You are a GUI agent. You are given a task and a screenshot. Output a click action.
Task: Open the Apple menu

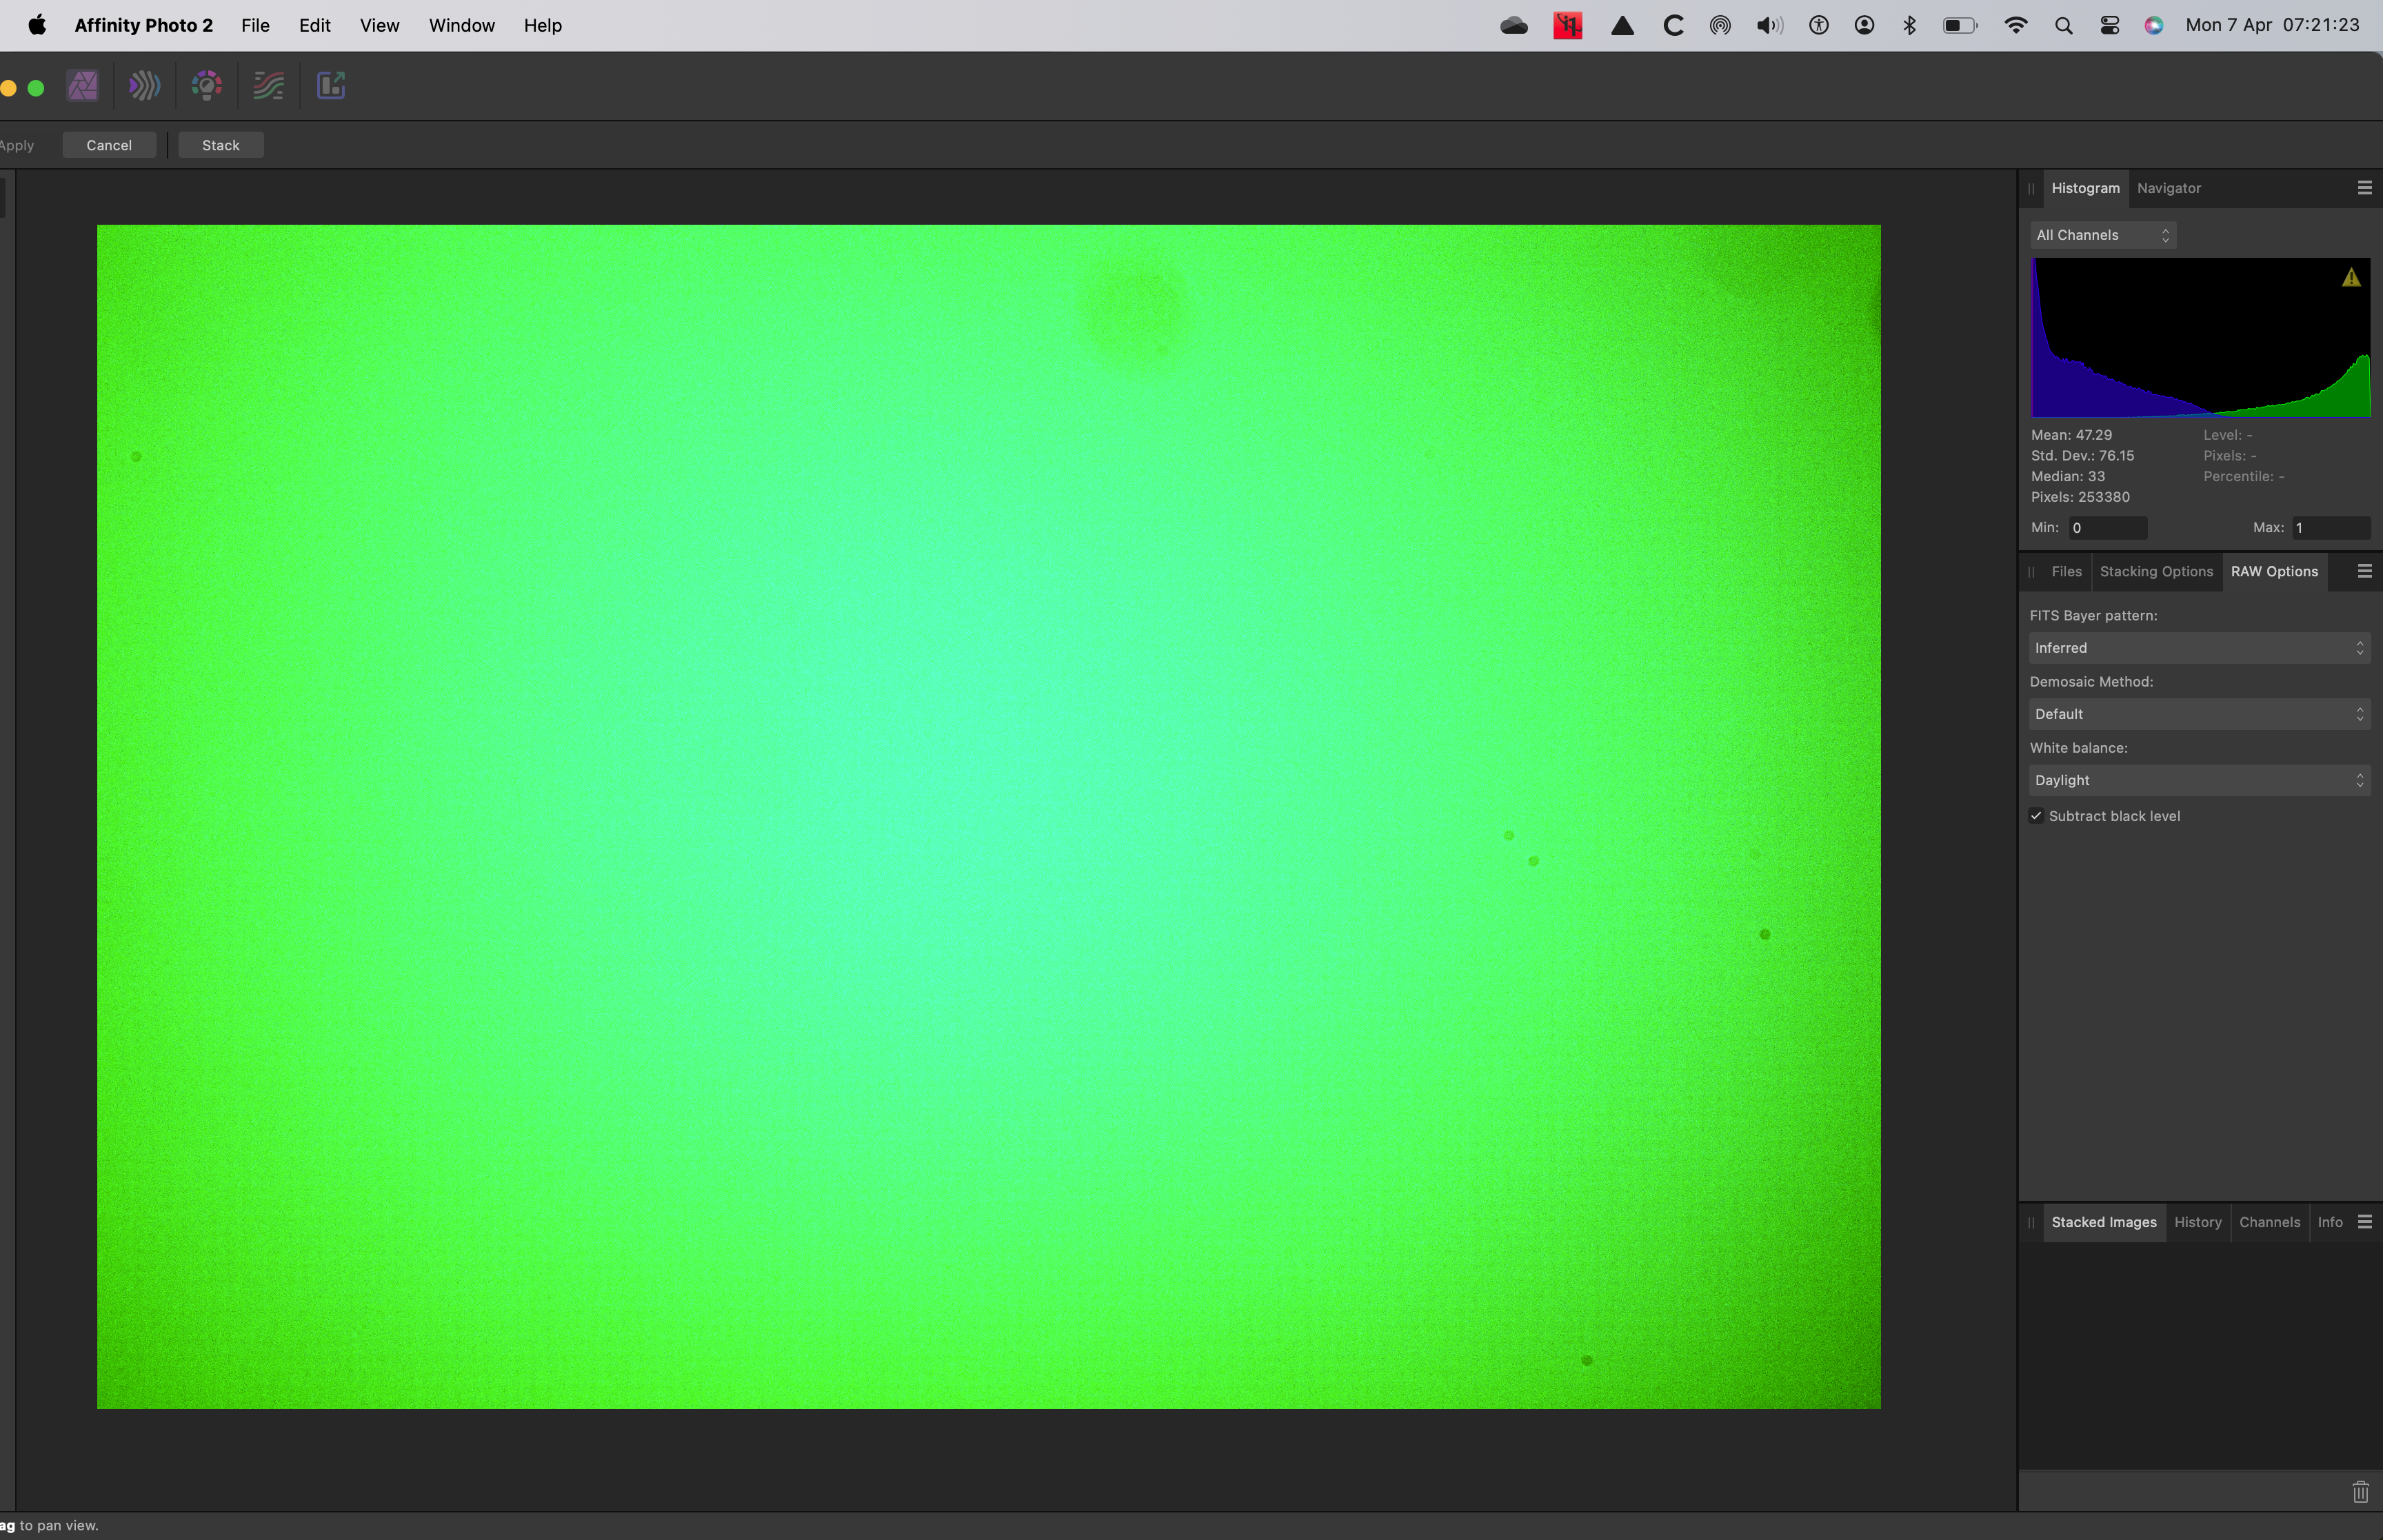(x=37, y=25)
